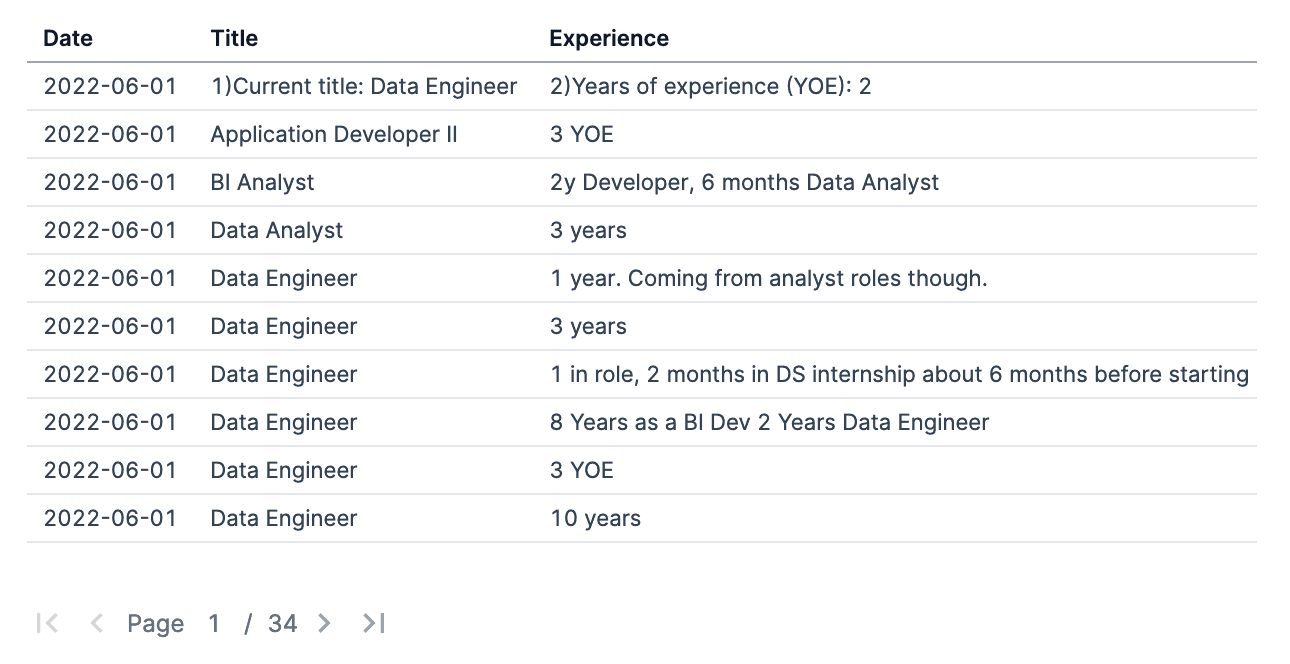The height and width of the screenshot is (664, 1290).
Task: Click the left chevron beside the Page label
Action: (x=95, y=623)
